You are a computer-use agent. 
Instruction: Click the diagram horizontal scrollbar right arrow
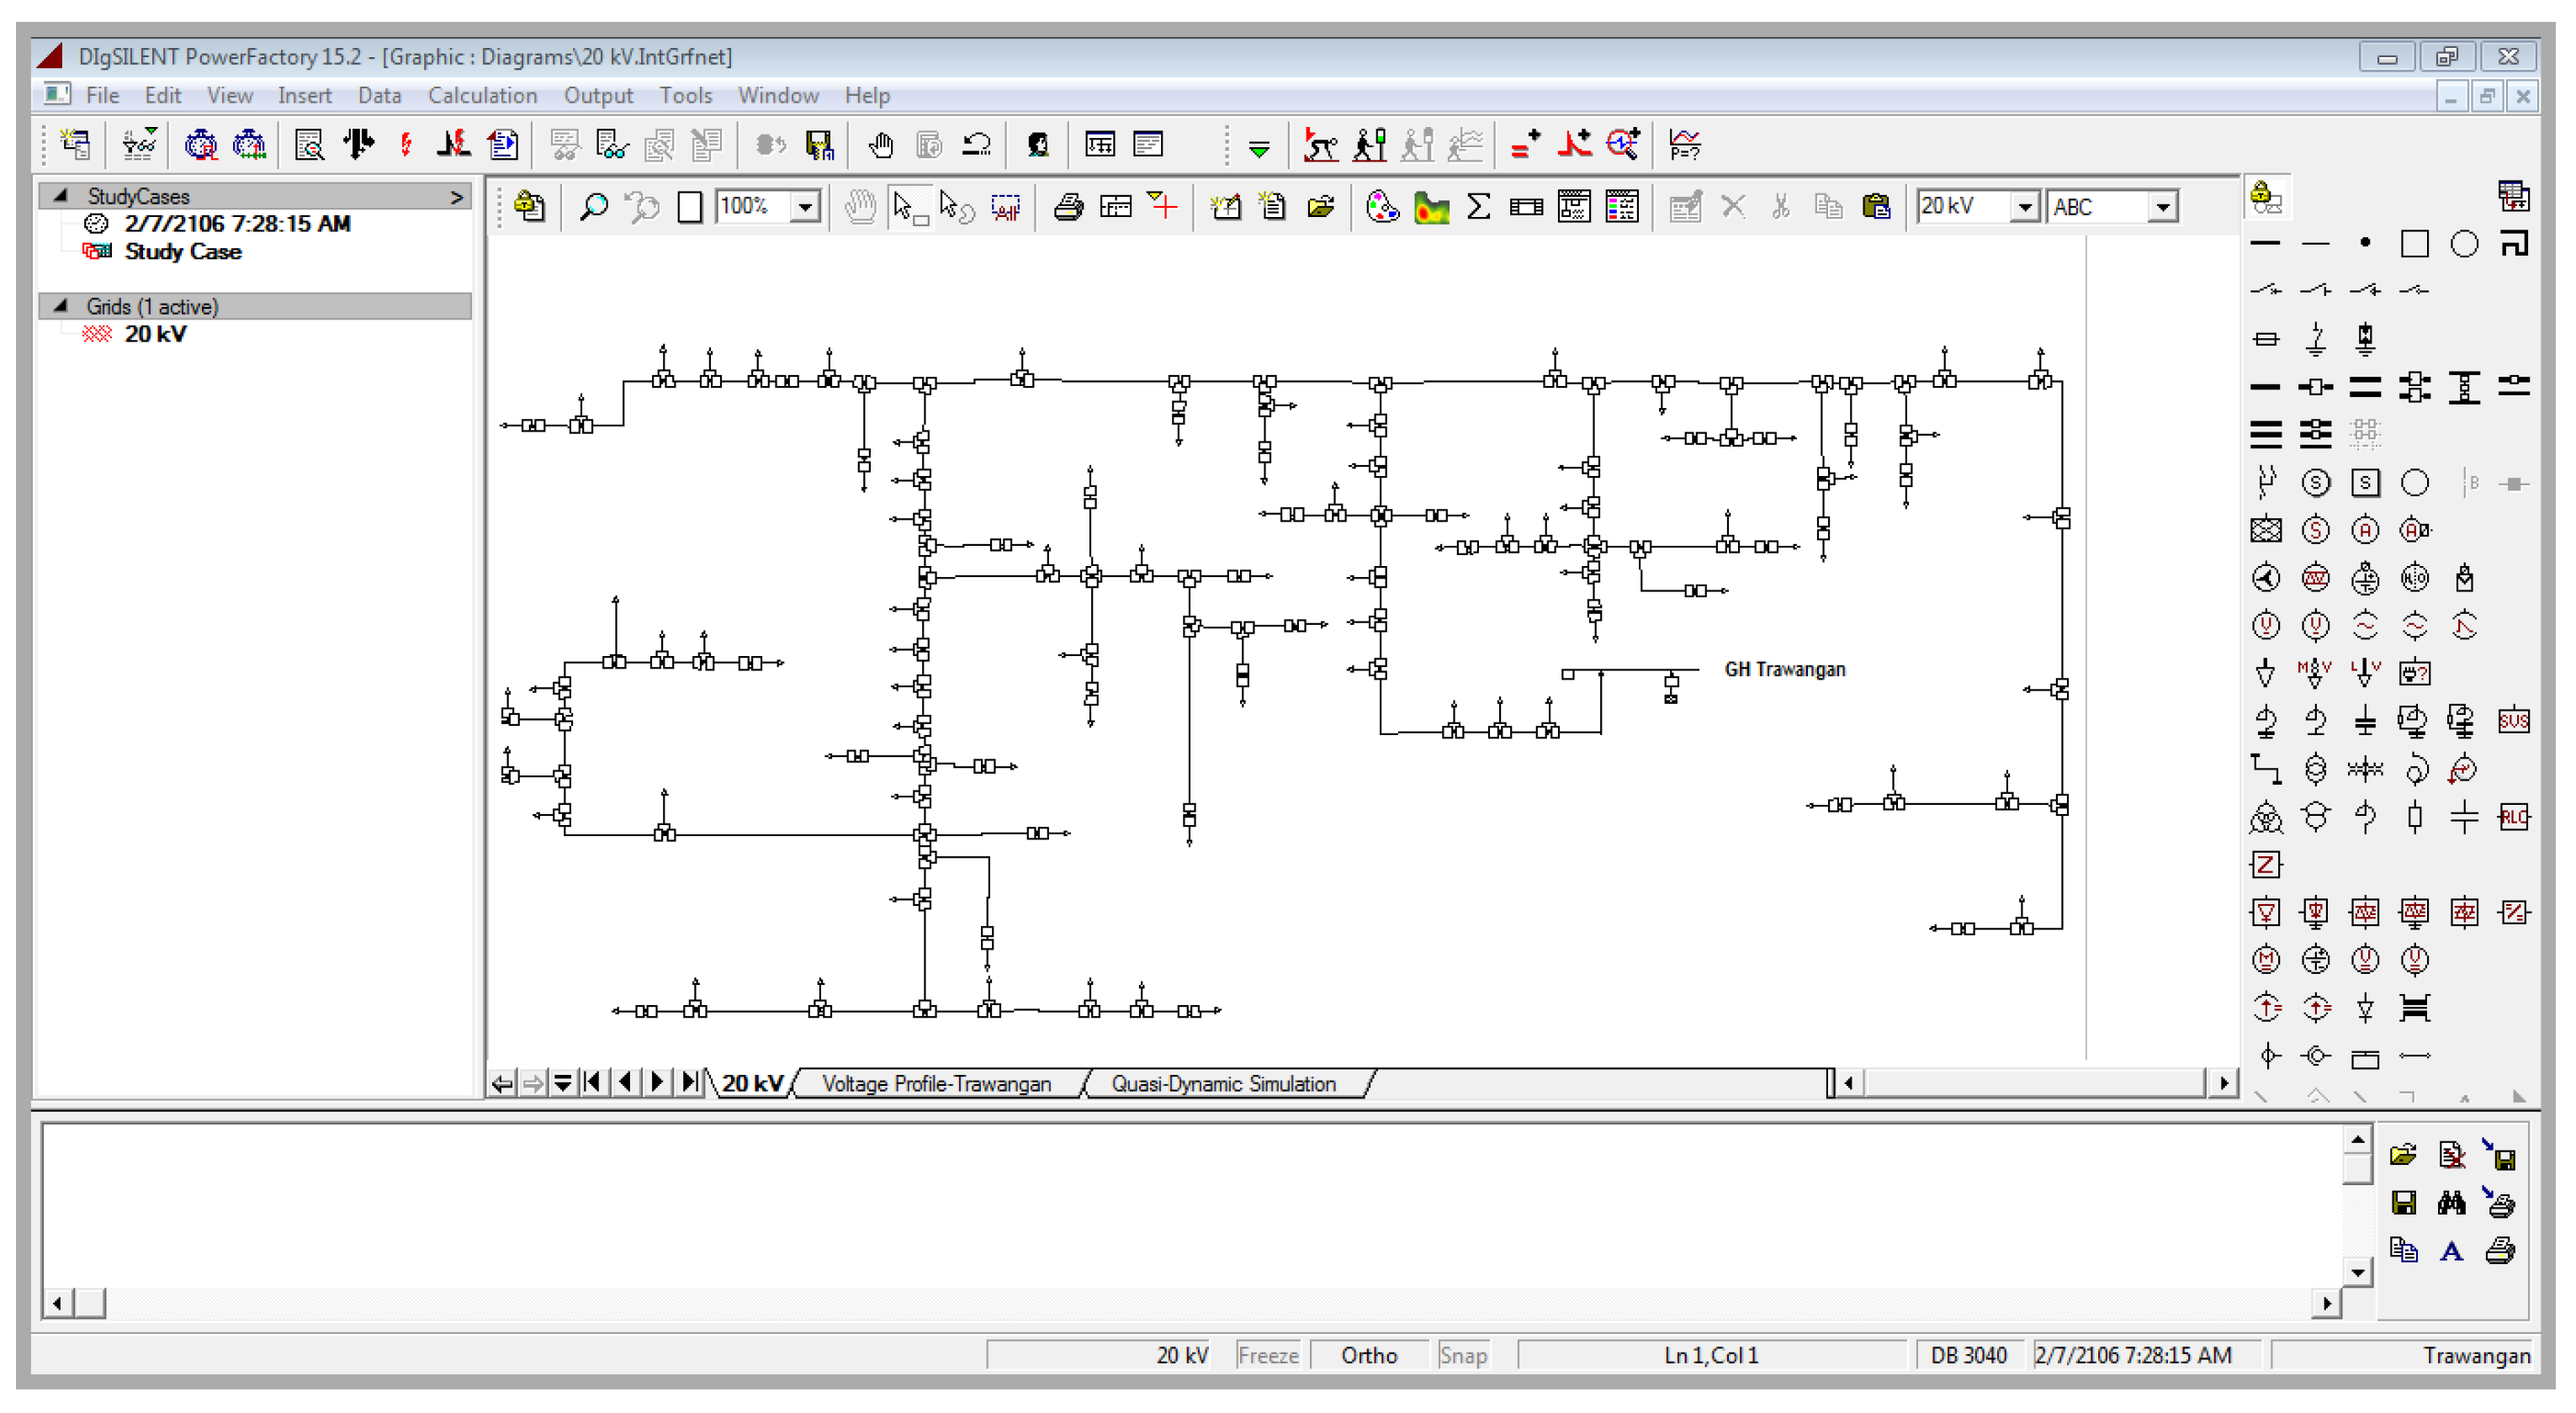tap(2223, 1082)
